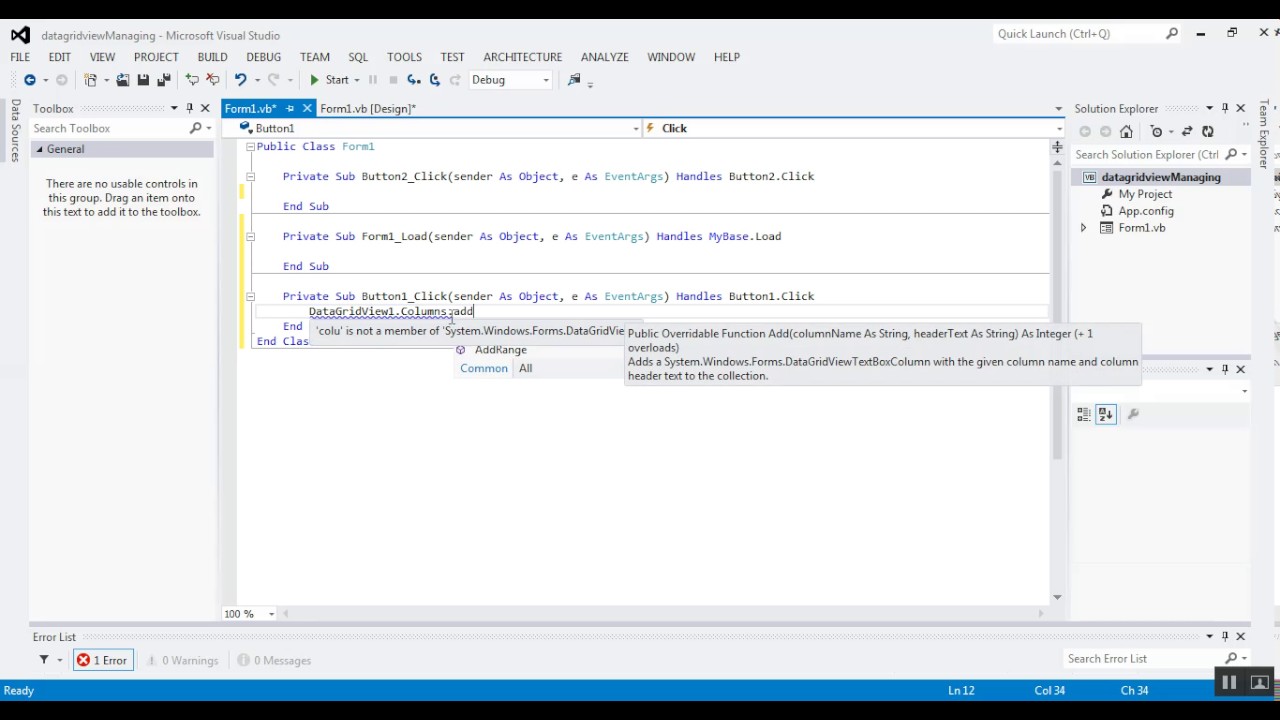
Task: Click the Search Toolbox input field
Action: [110, 128]
